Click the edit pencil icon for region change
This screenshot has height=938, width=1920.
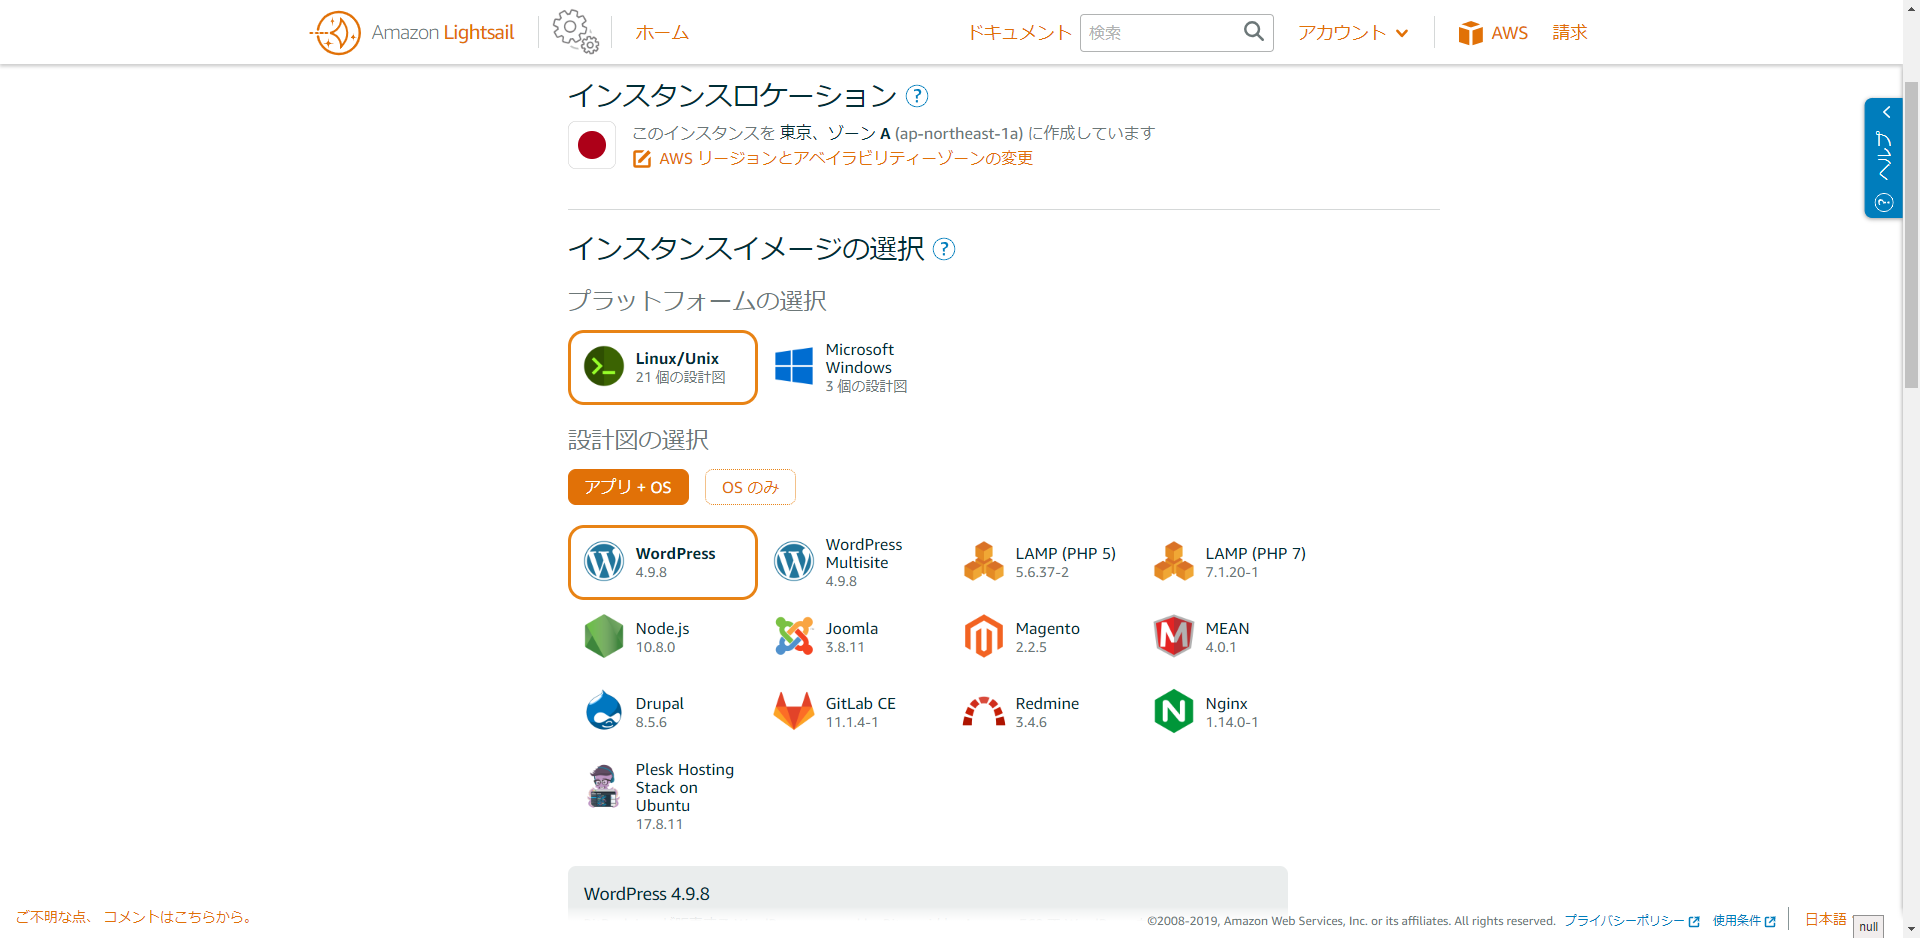point(642,159)
